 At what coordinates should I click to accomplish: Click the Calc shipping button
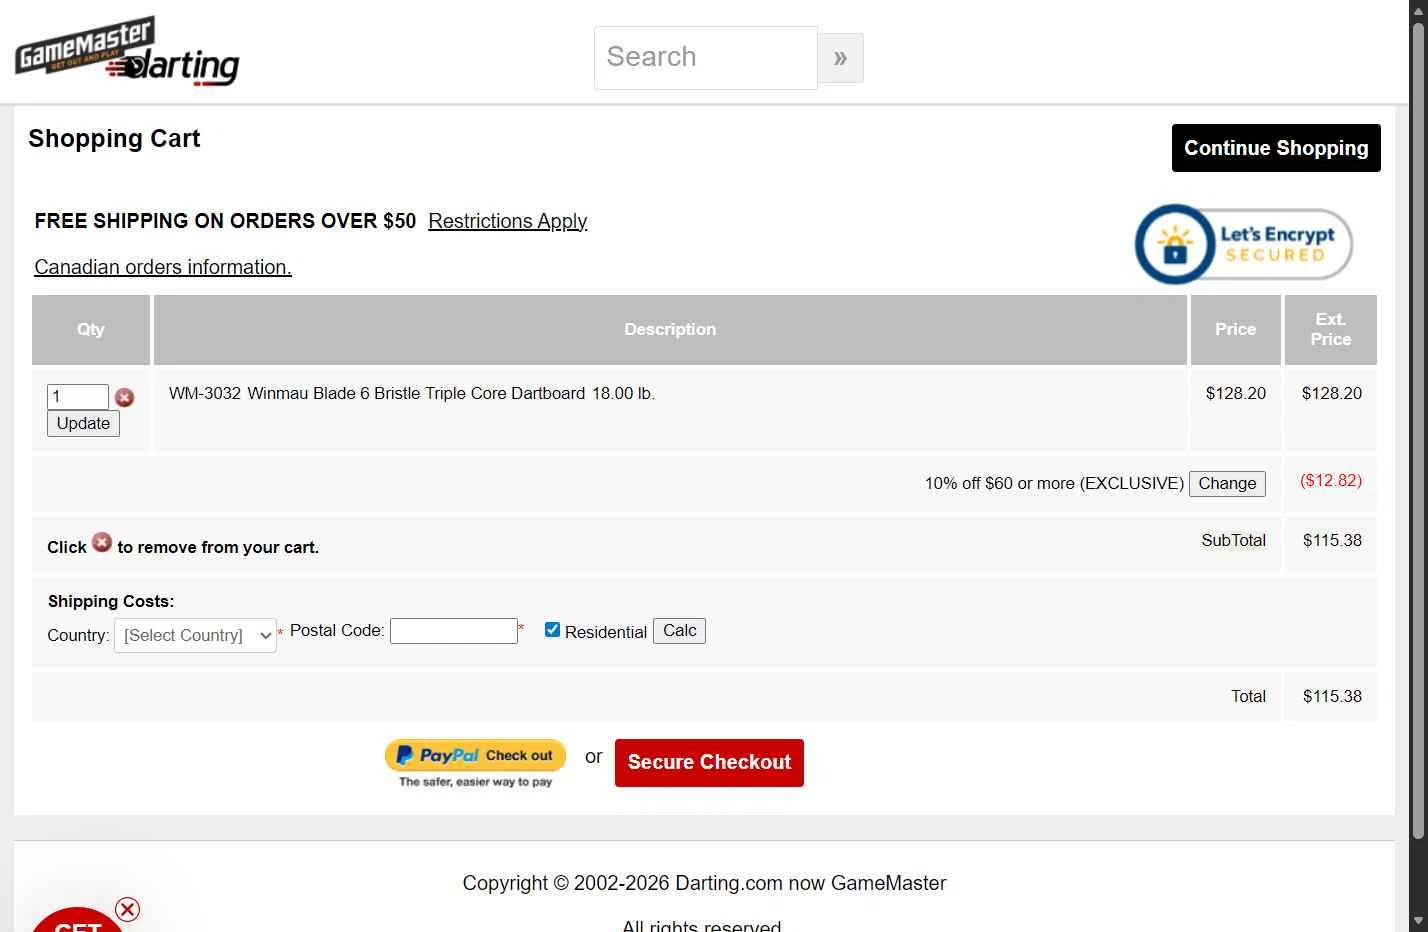click(679, 630)
